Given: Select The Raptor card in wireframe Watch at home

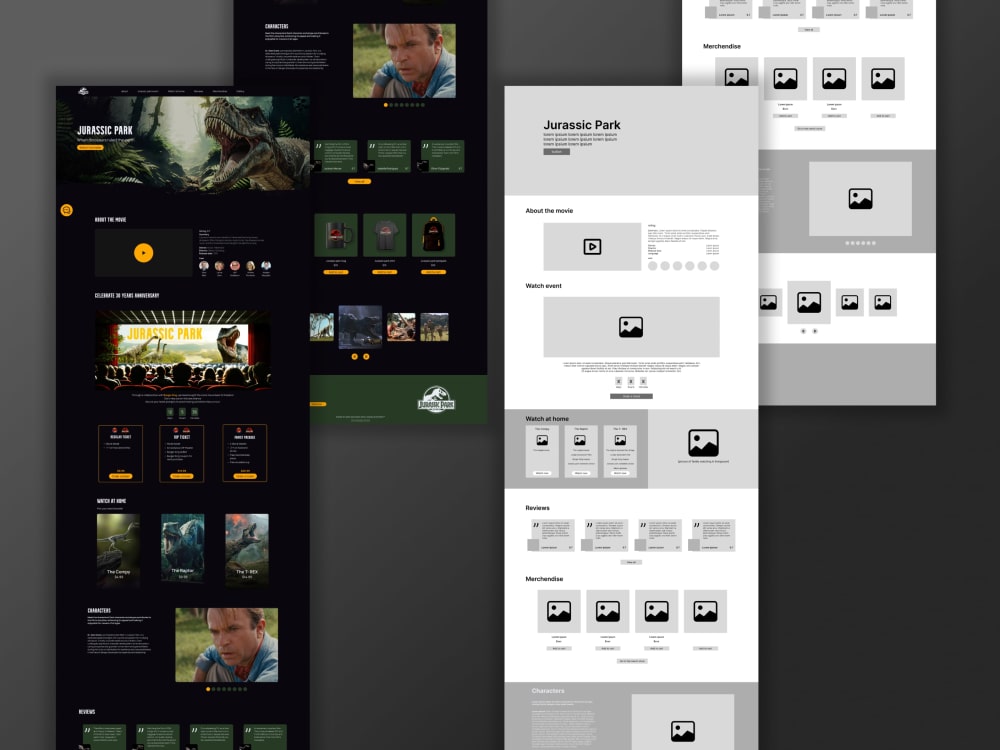Looking at the screenshot, I should (581, 451).
